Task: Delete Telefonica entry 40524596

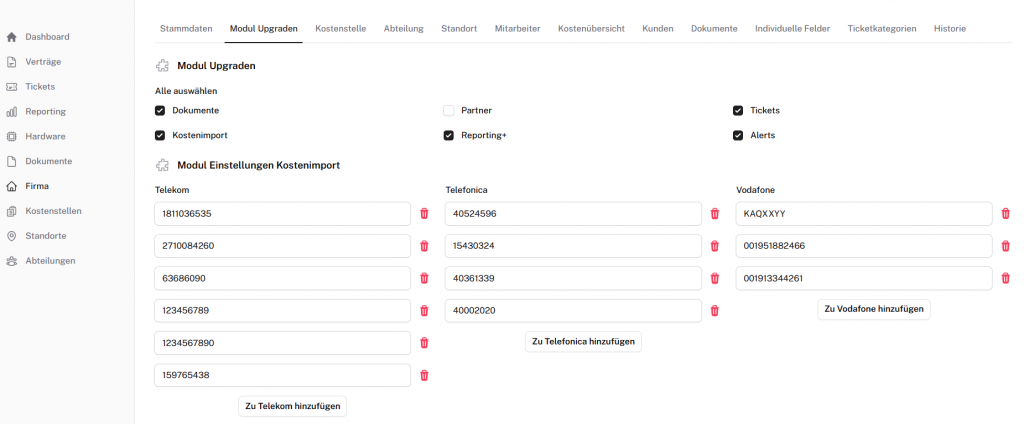Action: pyautogui.click(x=714, y=214)
